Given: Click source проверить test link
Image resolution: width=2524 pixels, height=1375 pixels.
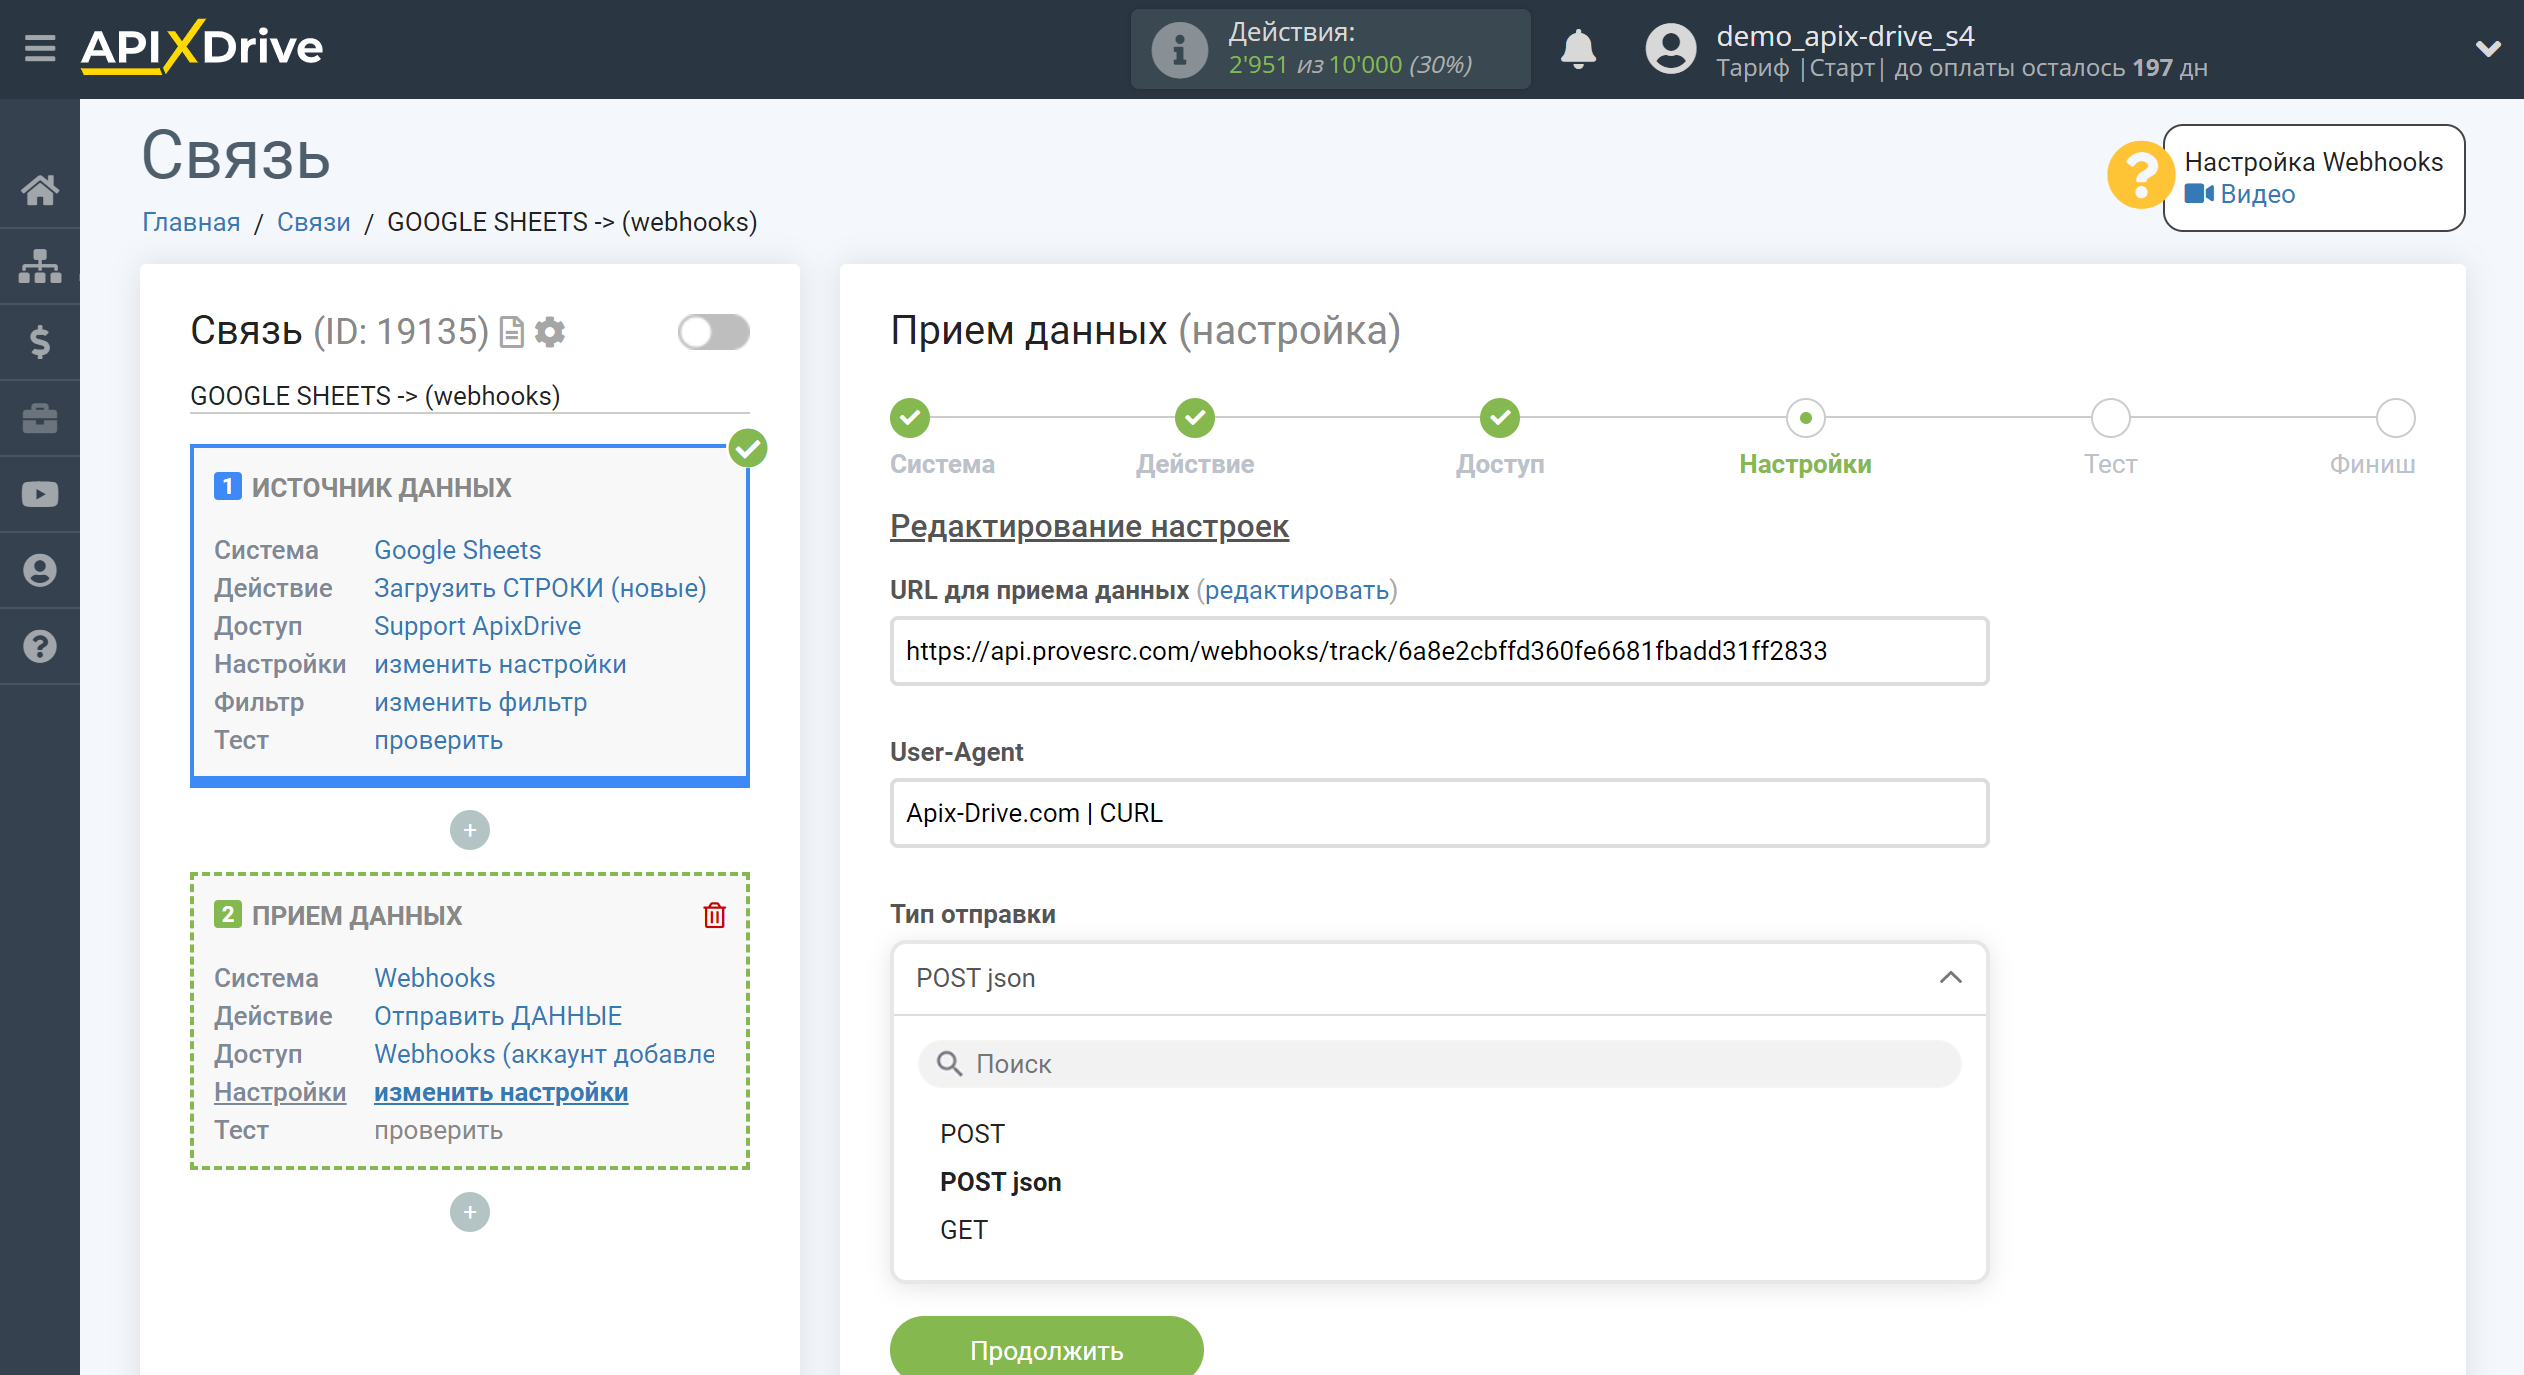Looking at the screenshot, I should point(438,740).
